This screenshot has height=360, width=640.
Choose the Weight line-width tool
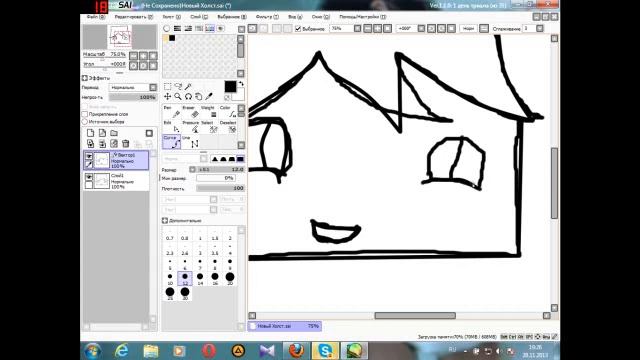(x=209, y=111)
